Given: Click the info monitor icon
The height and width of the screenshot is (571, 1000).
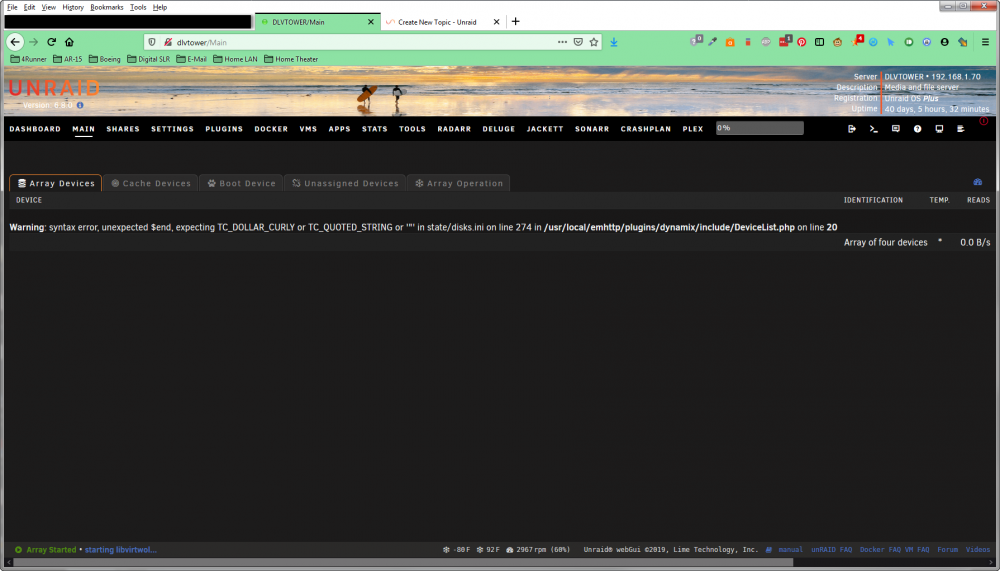Looking at the screenshot, I should [939, 129].
